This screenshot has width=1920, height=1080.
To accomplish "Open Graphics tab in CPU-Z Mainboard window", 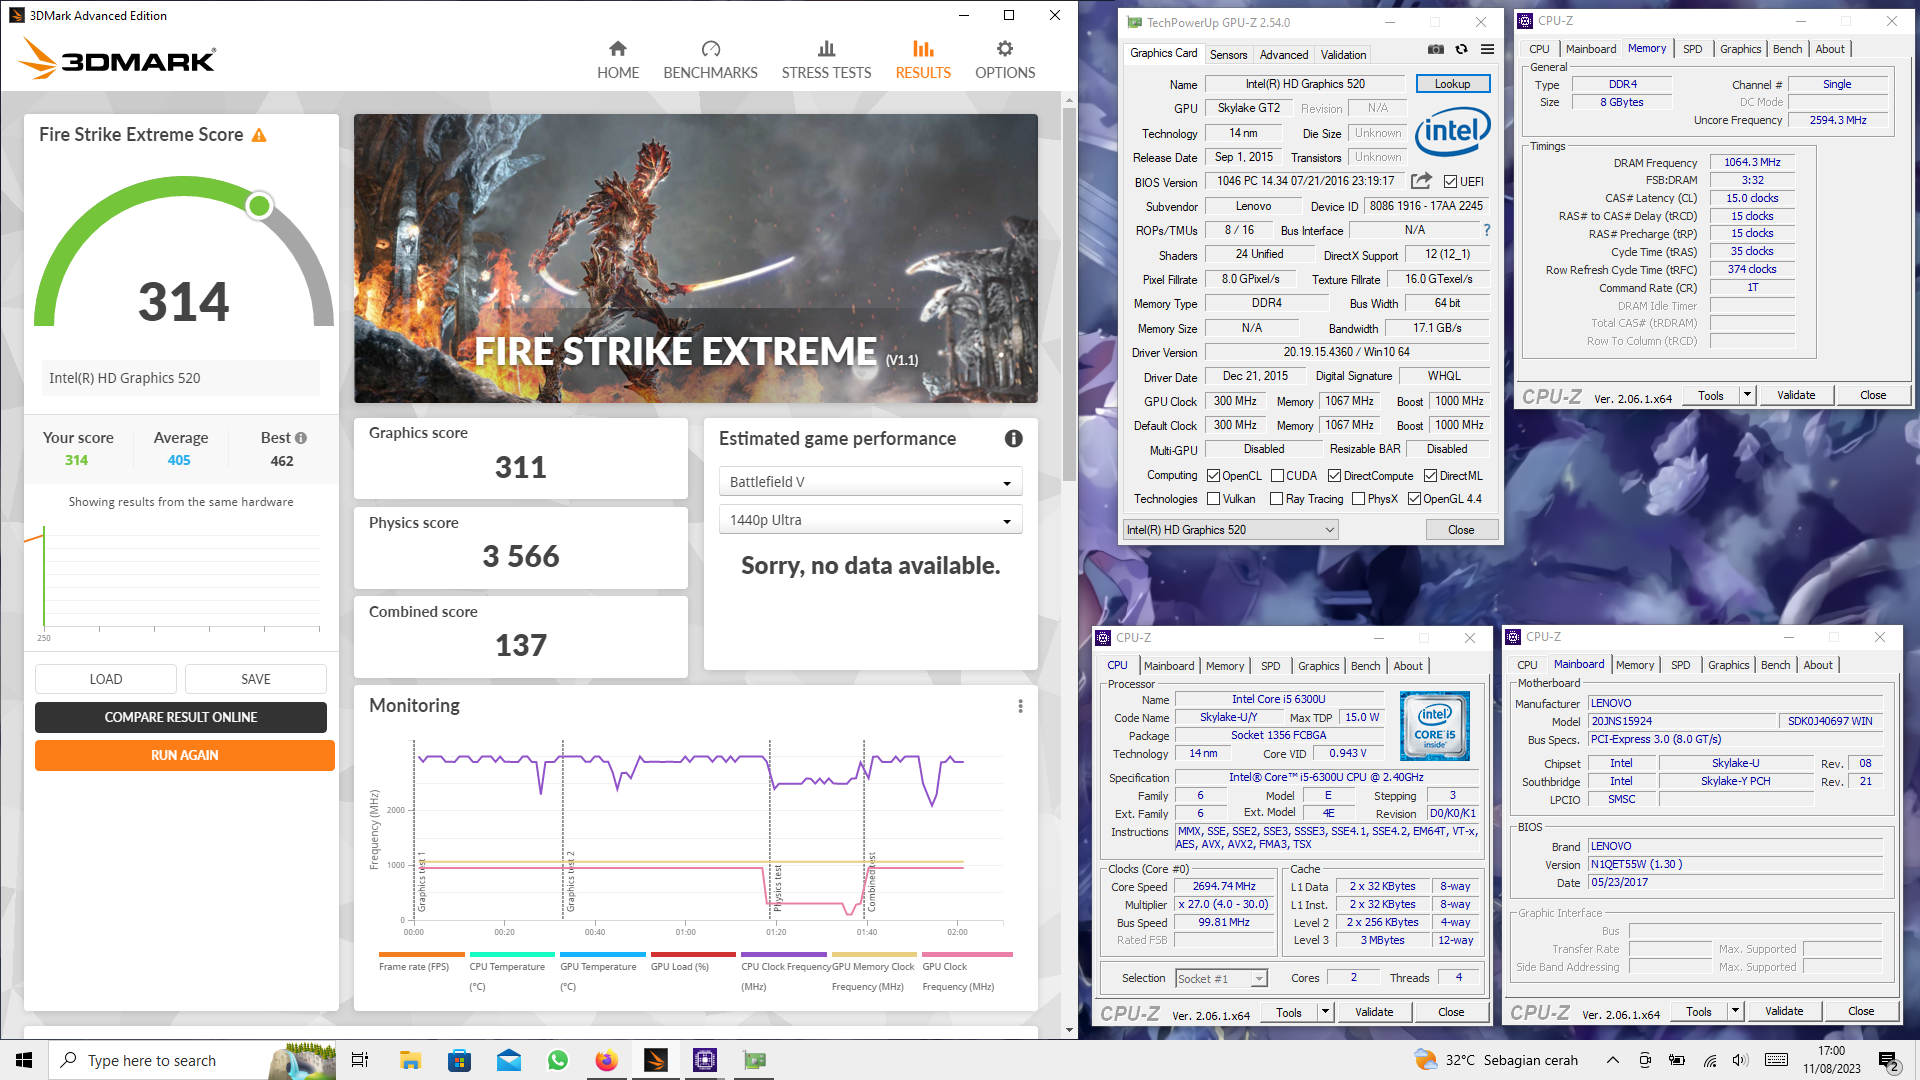I will pos(1728,665).
